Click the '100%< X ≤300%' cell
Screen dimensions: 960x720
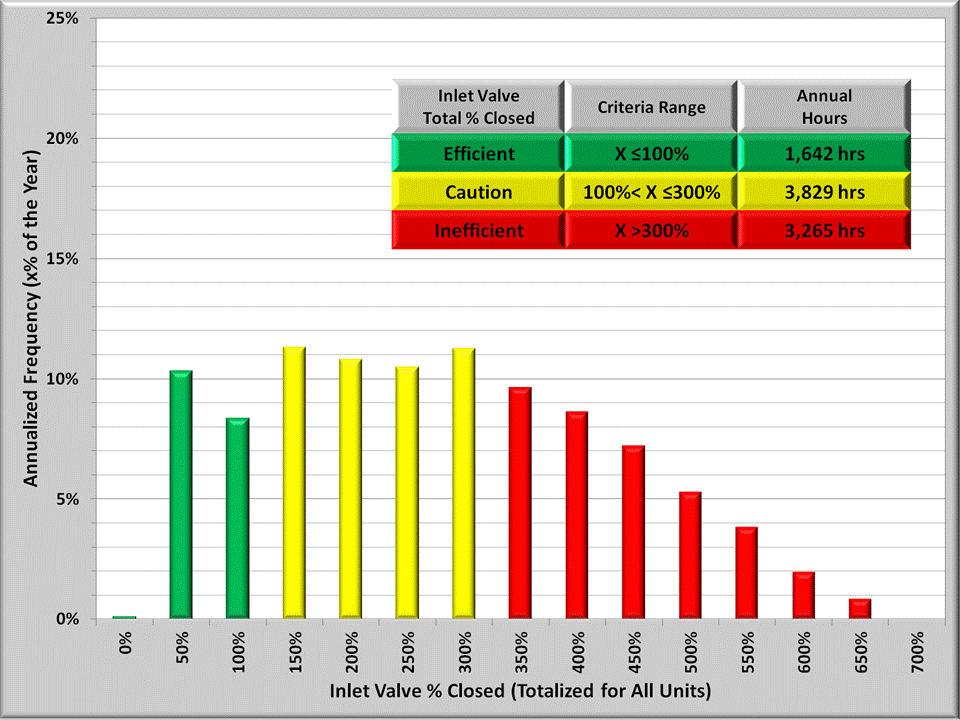(651, 192)
